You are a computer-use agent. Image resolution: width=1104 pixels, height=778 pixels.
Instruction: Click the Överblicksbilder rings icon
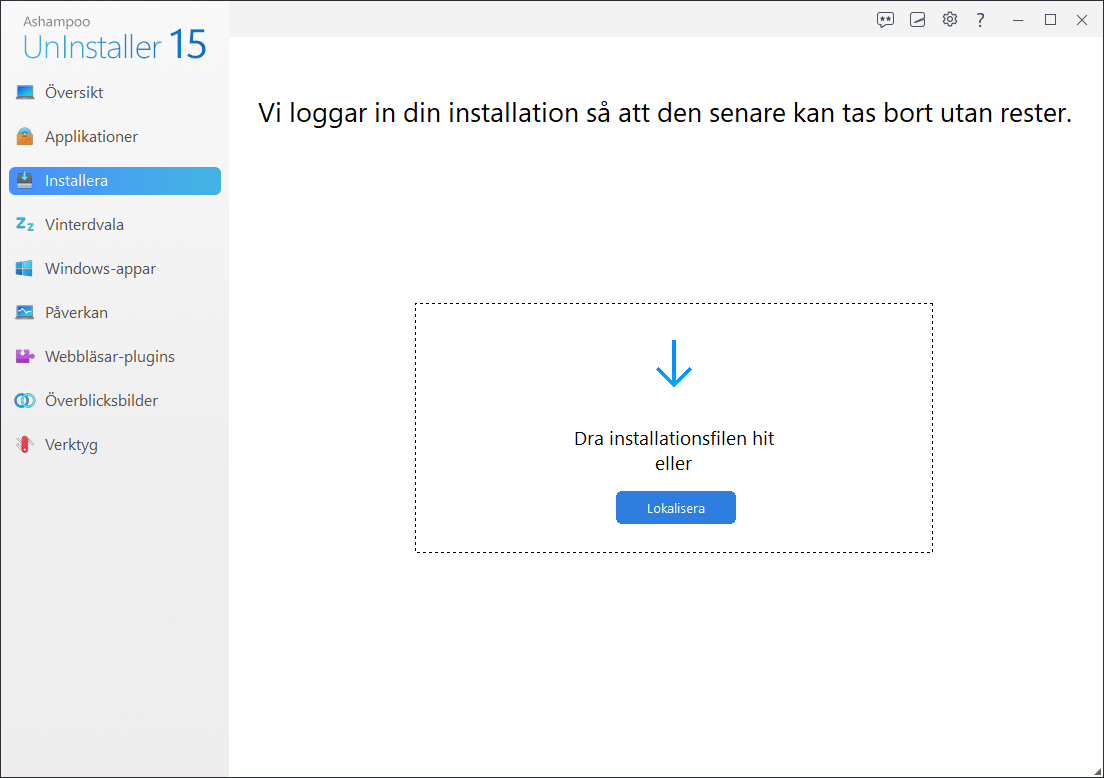click(x=25, y=401)
